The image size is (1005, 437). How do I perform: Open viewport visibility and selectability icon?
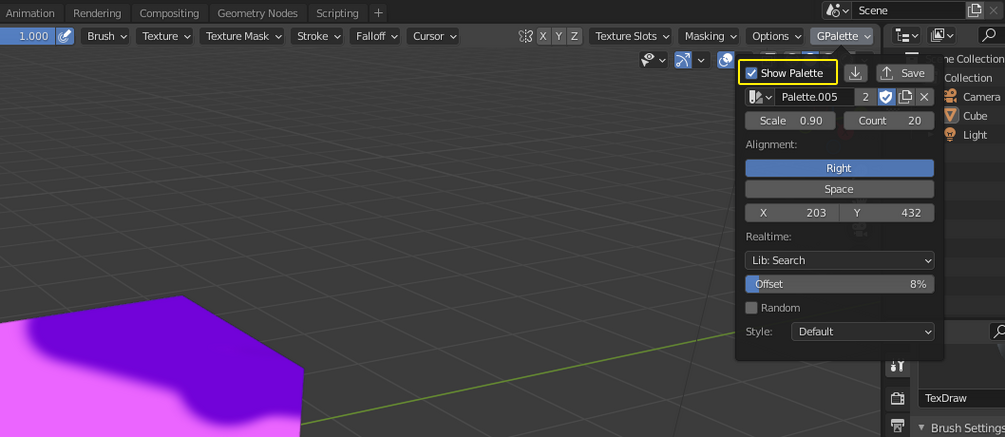(x=654, y=60)
